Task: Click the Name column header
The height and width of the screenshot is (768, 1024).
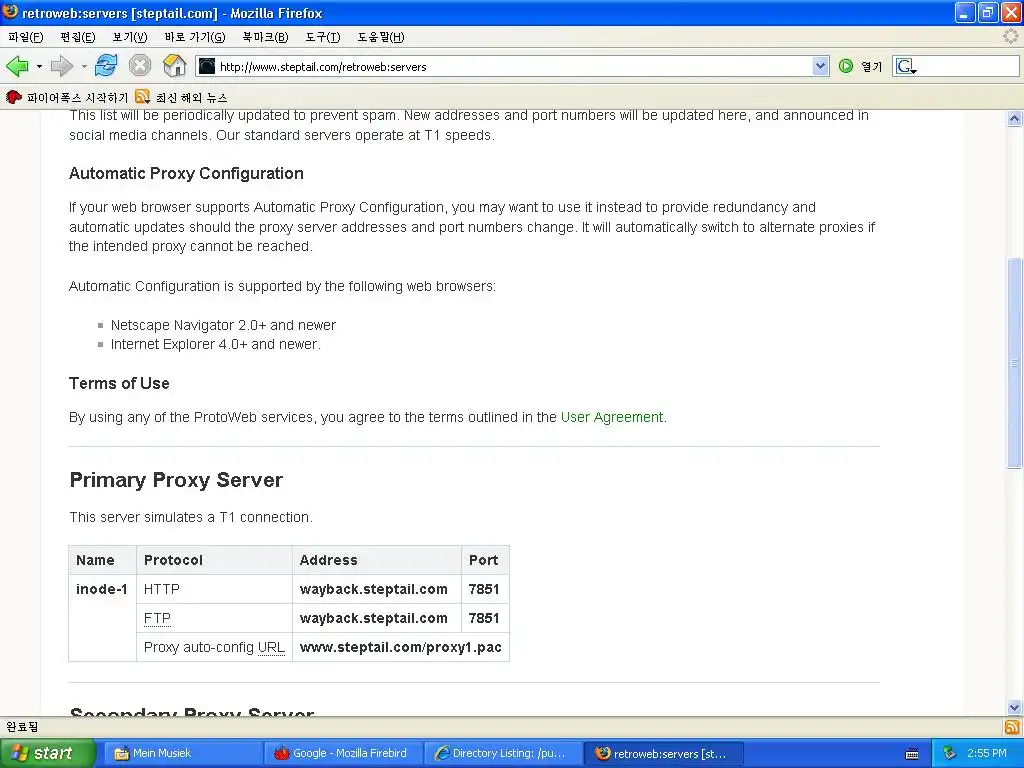Action: pyautogui.click(x=103, y=560)
